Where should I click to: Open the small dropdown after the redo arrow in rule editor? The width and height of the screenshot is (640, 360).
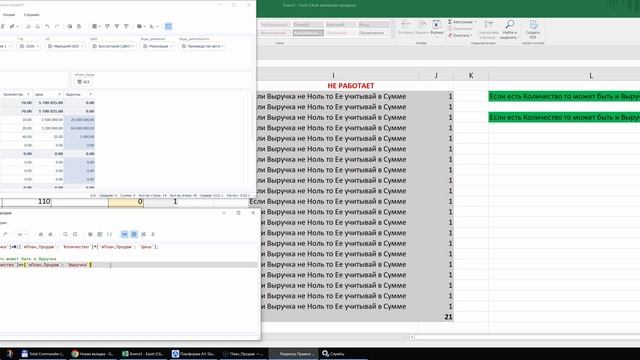point(22,234)
